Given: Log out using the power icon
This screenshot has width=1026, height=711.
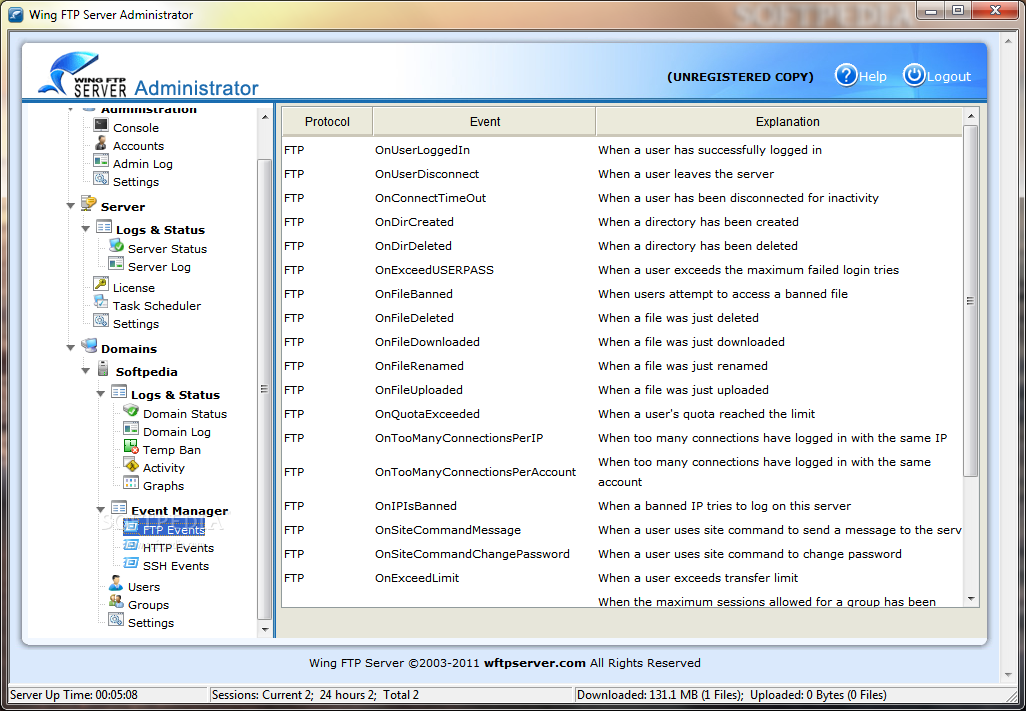Looking at the screenshot, I should (x=914, y=75).
